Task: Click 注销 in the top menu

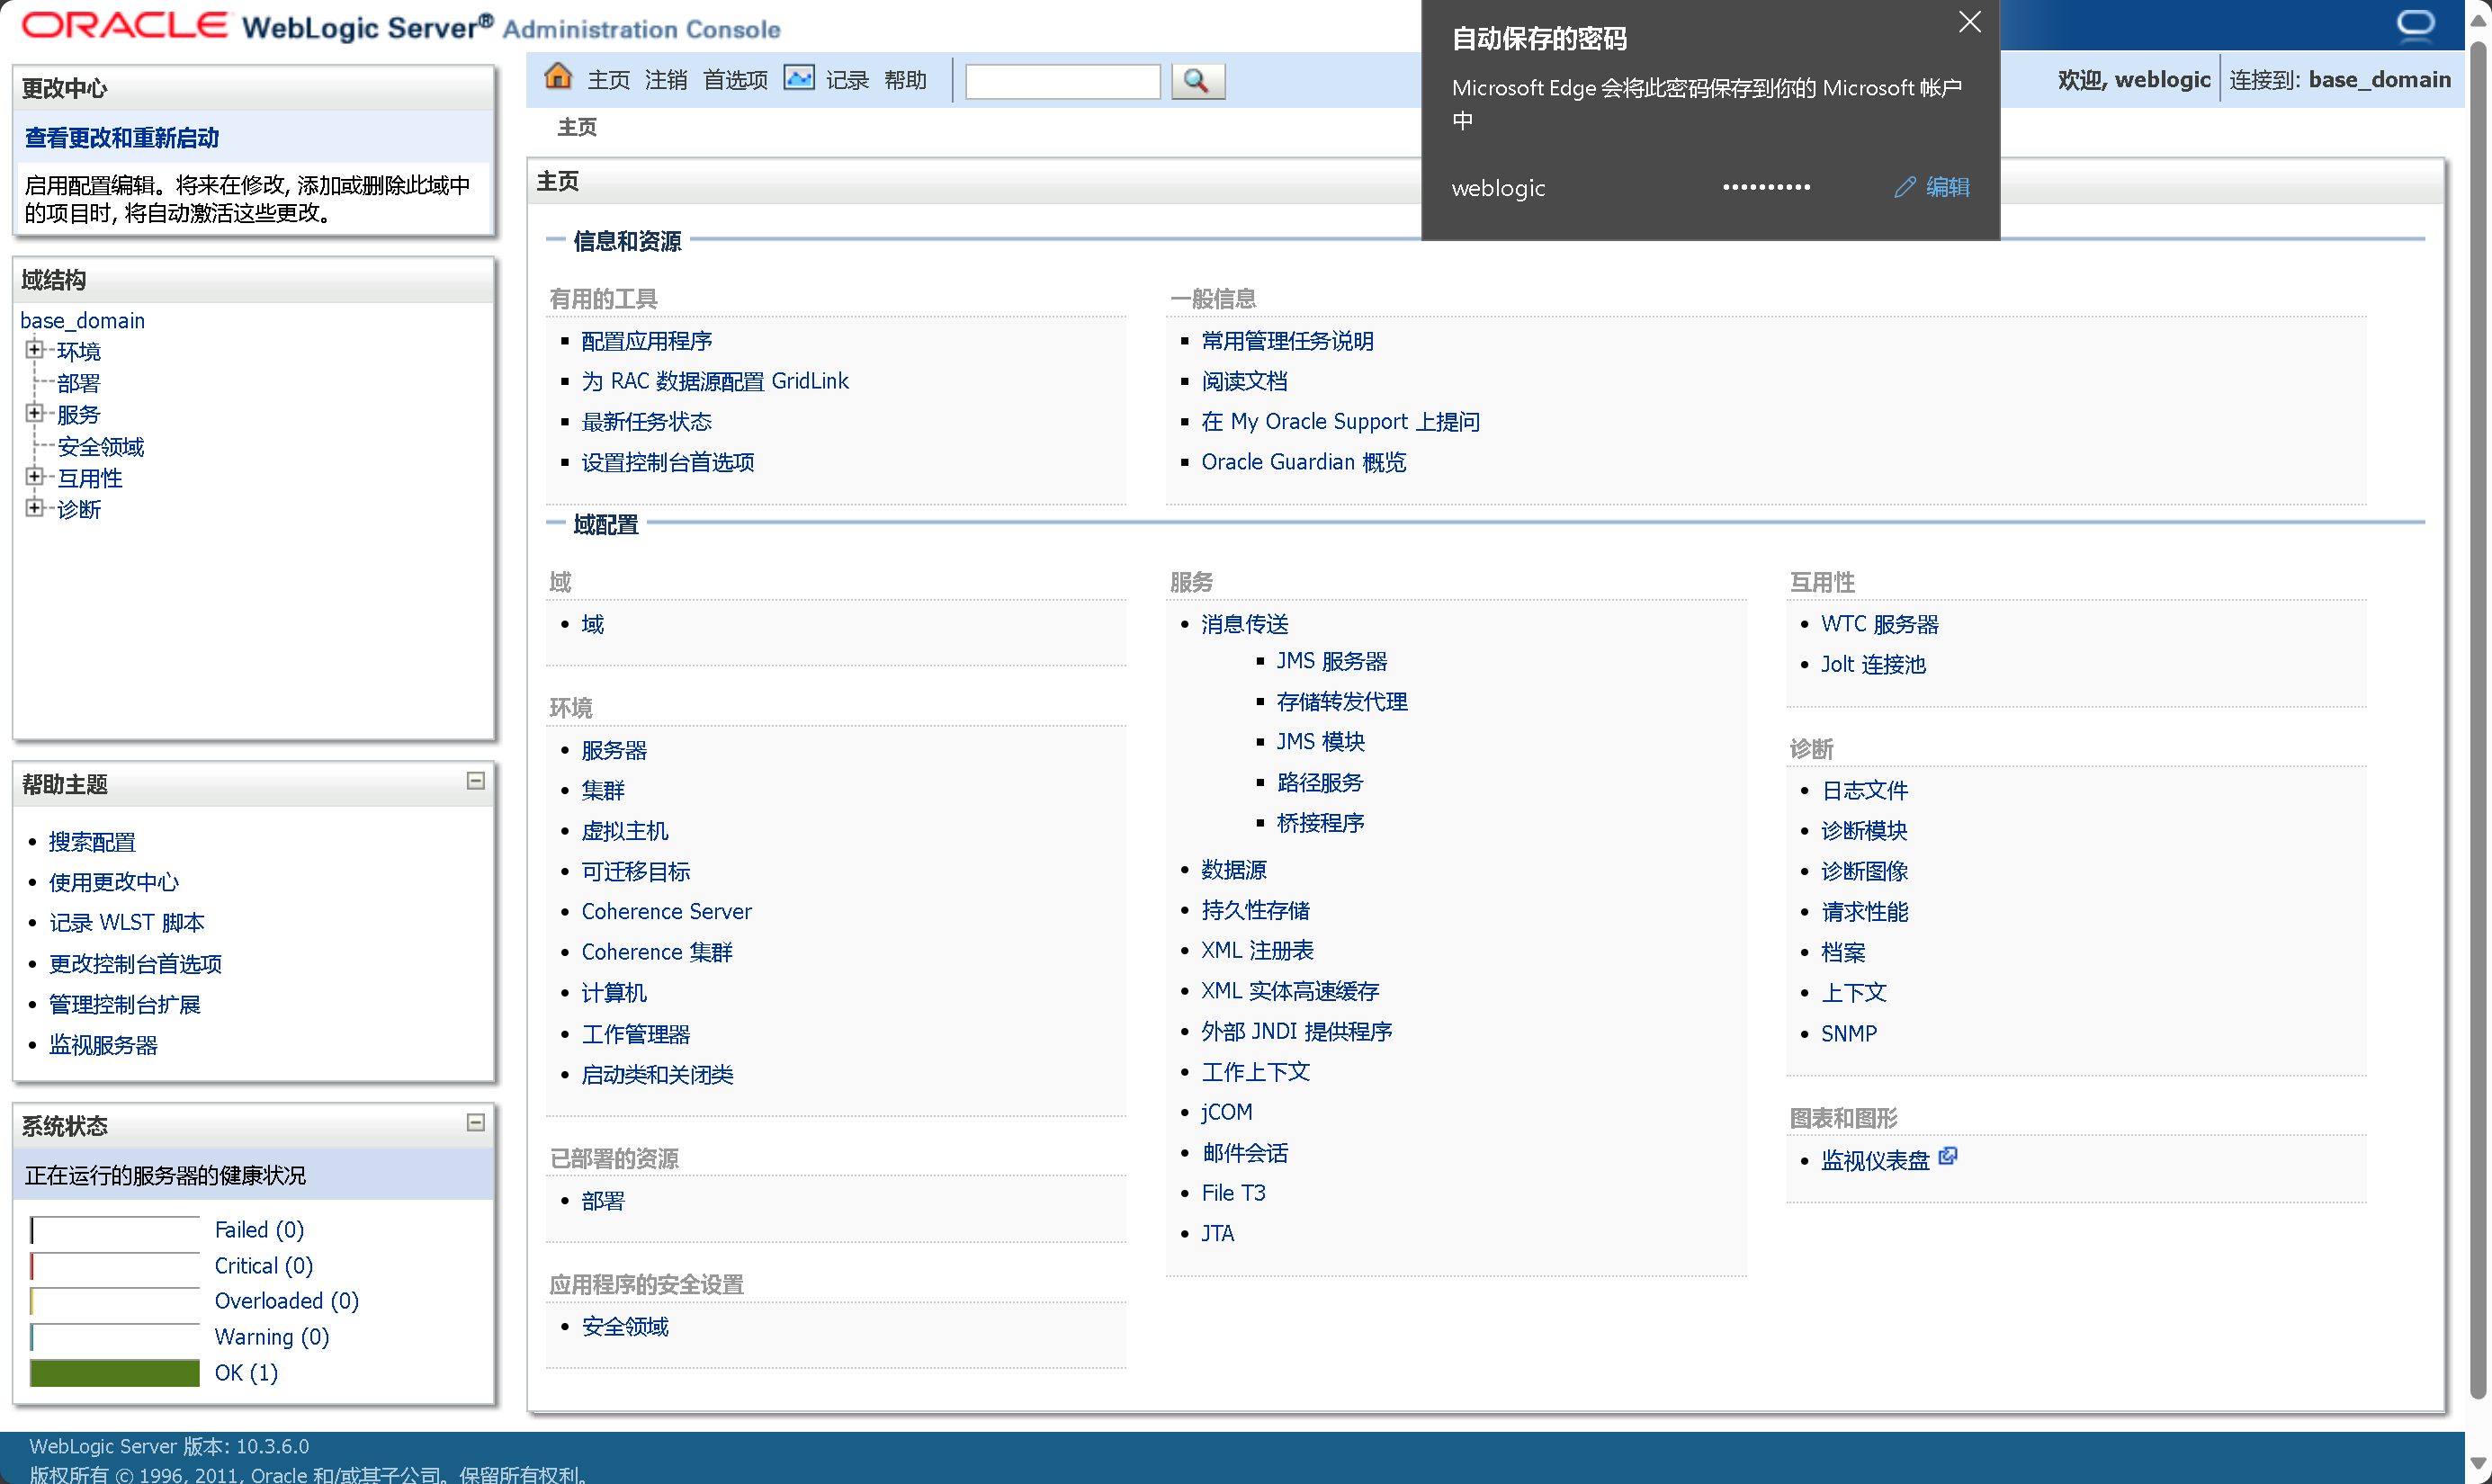Action: click(665, 80)
